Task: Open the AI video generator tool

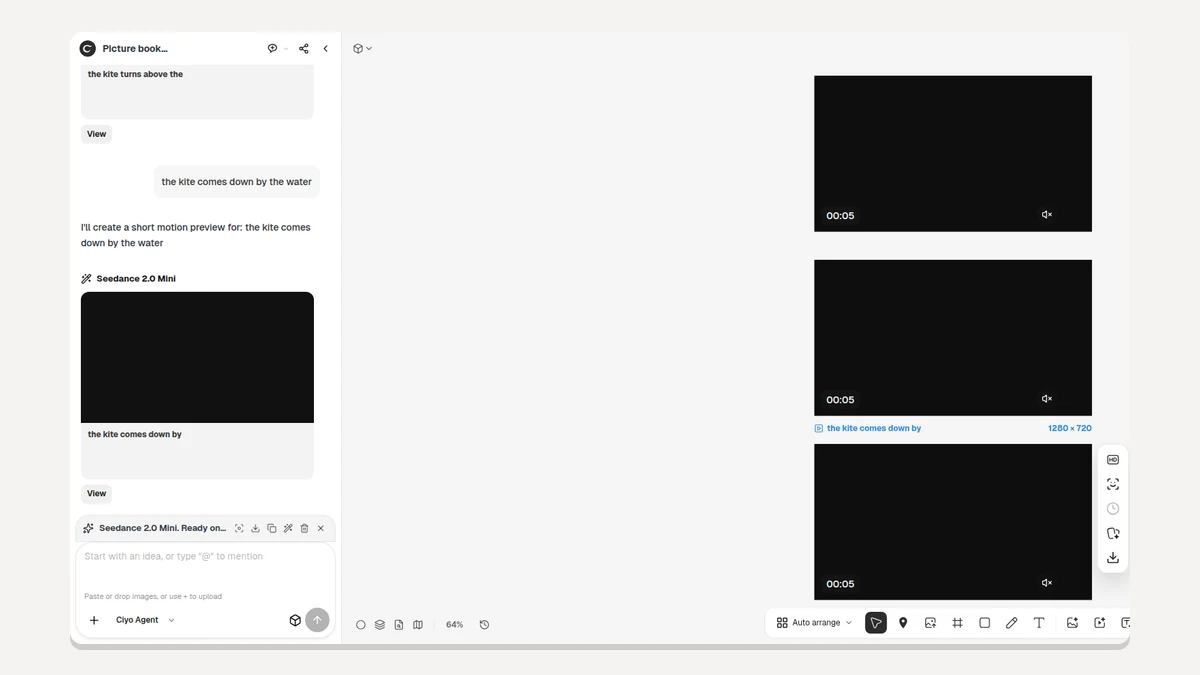Action: point(1099,623)
